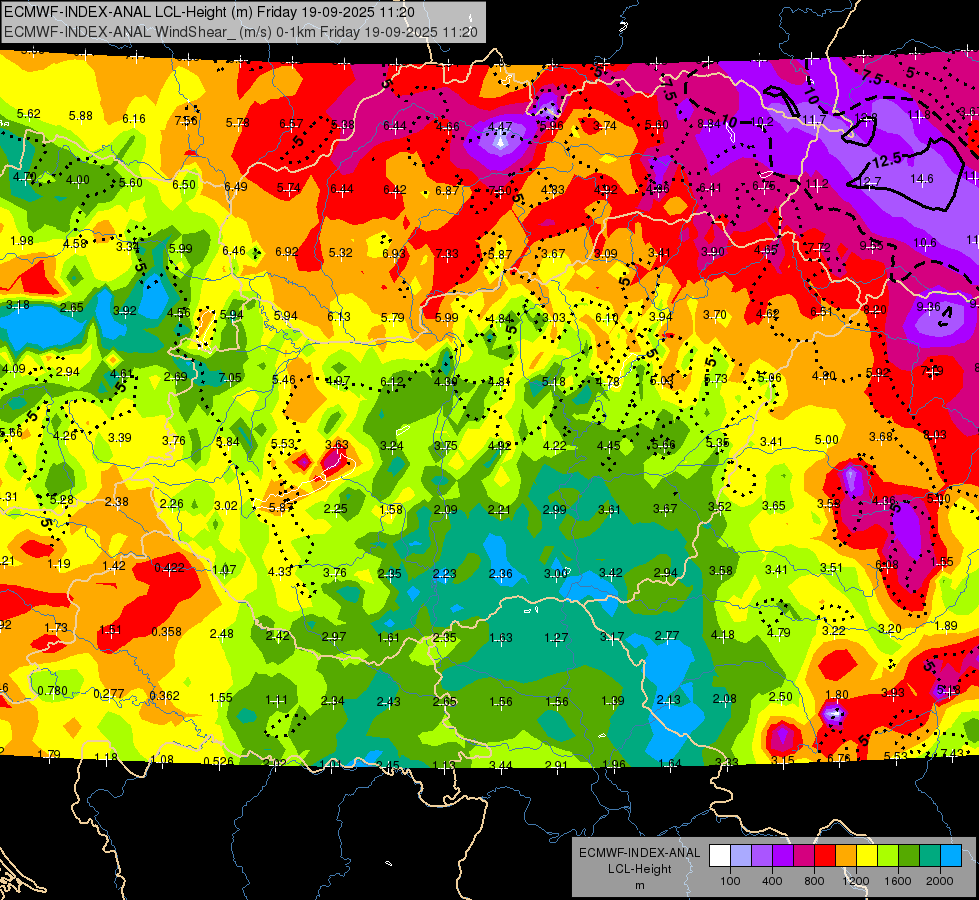
Task: Click the light lavender legend swatch
Action: coord(740,855)
